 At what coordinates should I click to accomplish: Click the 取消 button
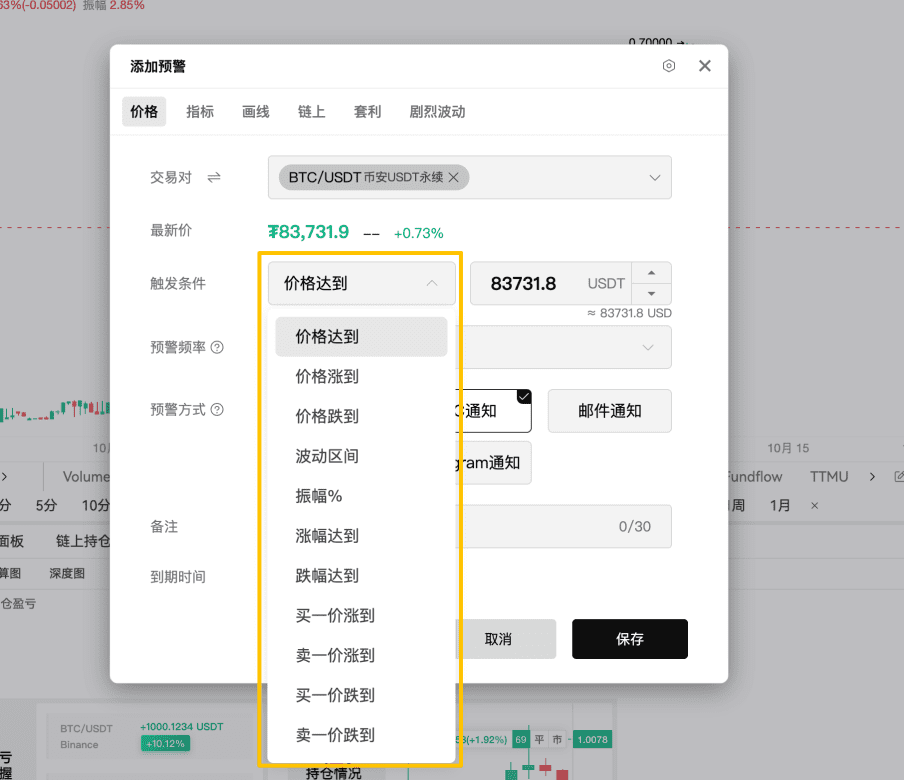coord(506,639)
